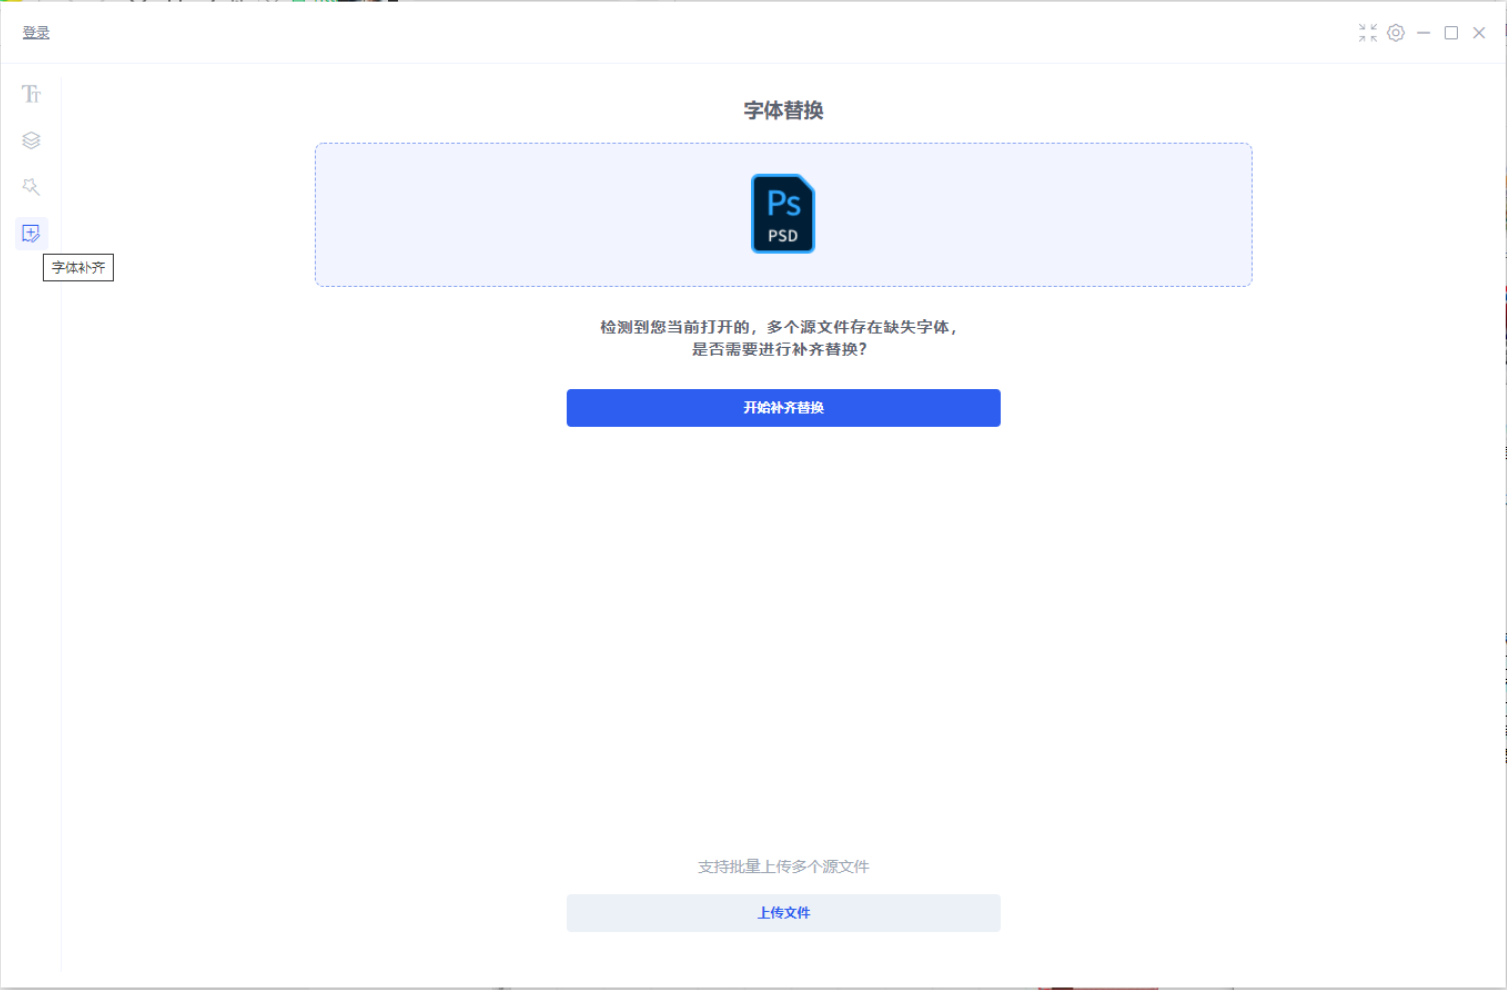Click 开始补齐替换 button
Screen dimensions: 1507x990
[783, 408]
